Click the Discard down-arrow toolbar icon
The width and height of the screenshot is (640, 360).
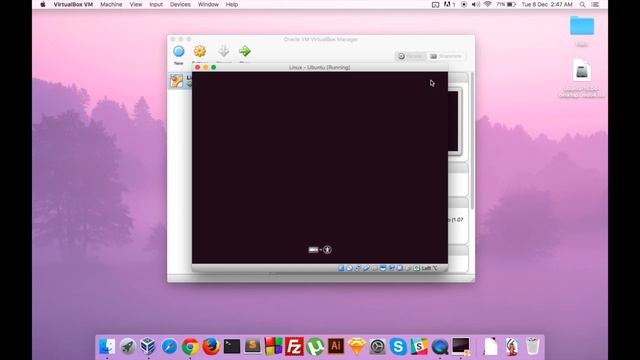click(224, 52)
